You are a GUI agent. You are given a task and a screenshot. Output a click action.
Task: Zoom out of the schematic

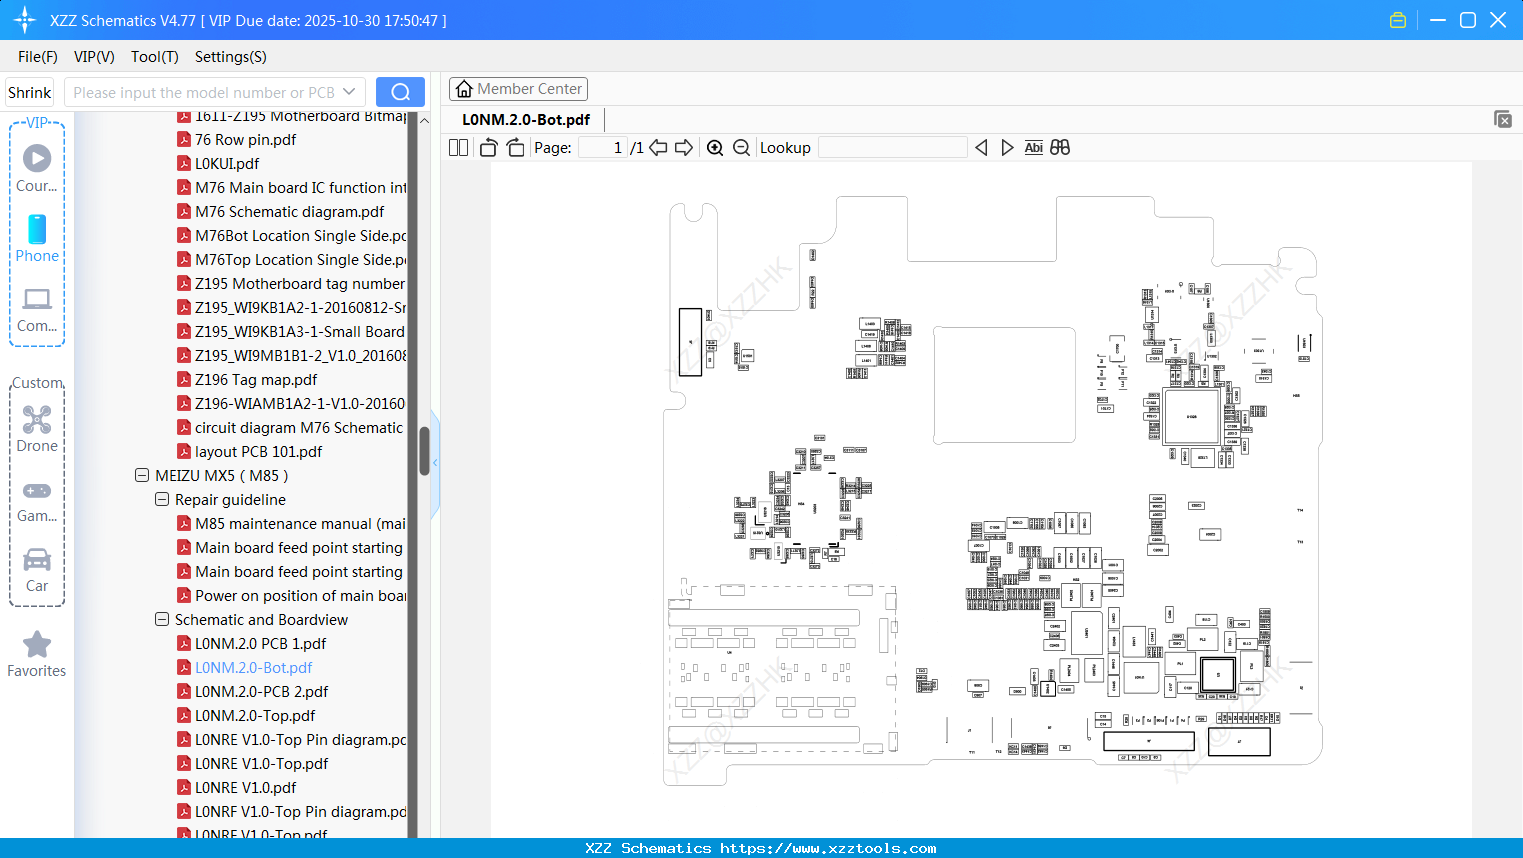pyautogui.click(x=741, y=148)
